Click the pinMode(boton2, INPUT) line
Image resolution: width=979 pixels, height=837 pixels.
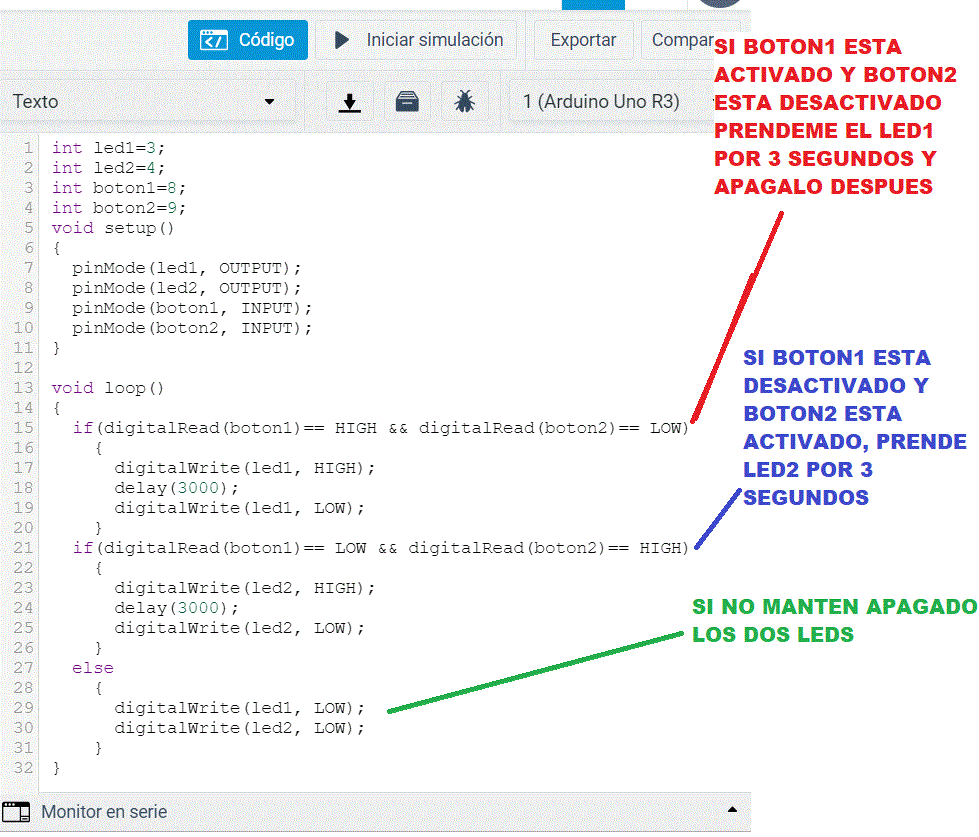click(192, 328)
